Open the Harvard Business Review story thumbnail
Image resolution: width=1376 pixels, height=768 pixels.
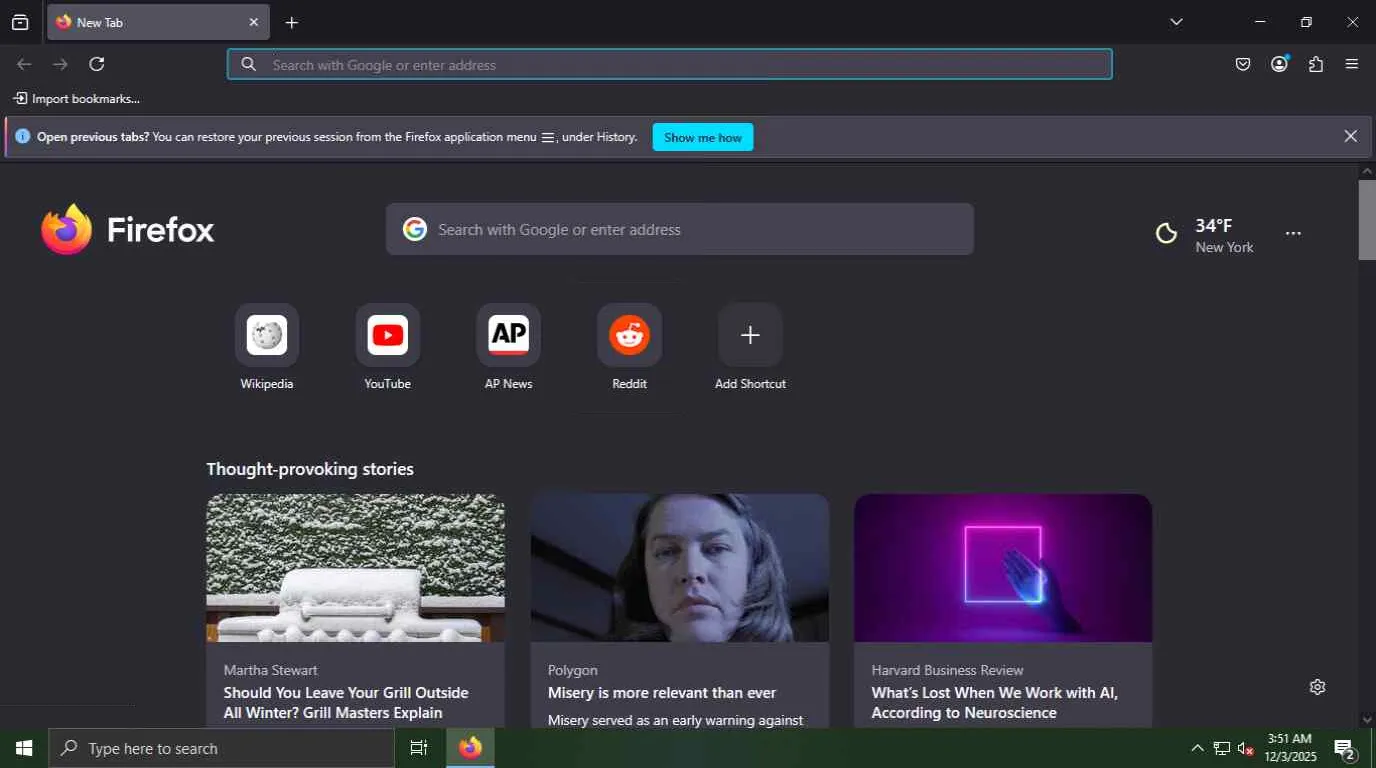[1003, 568]
